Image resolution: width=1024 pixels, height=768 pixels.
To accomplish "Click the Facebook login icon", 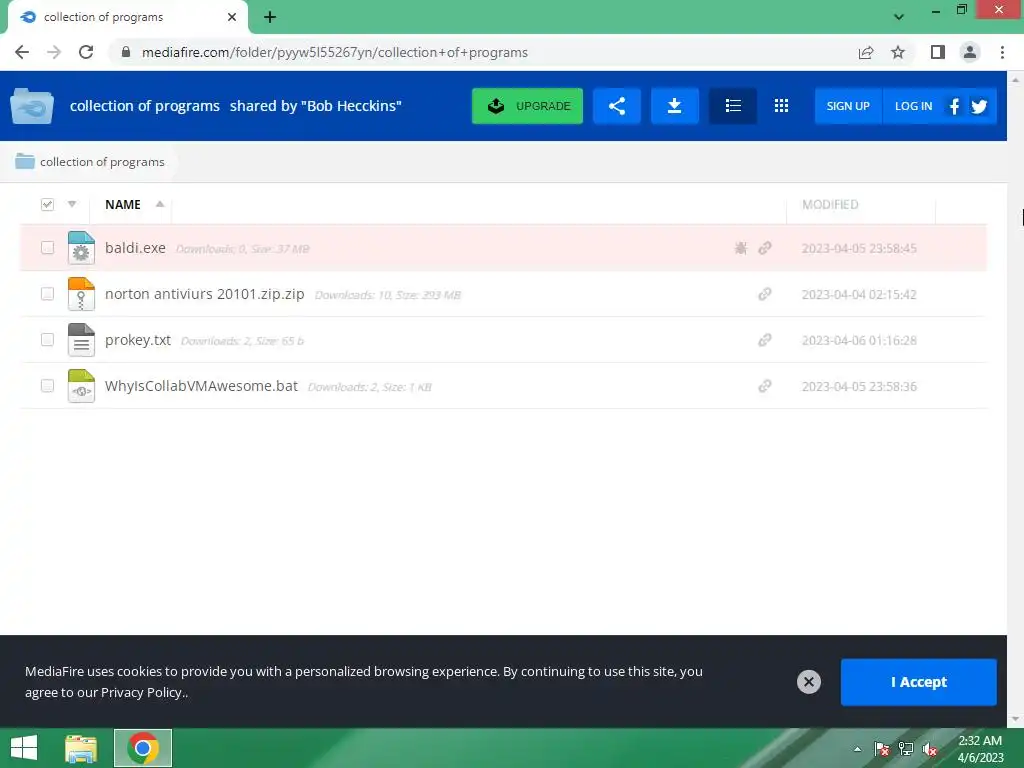I will pyautogui.click(x=954, y=106).
